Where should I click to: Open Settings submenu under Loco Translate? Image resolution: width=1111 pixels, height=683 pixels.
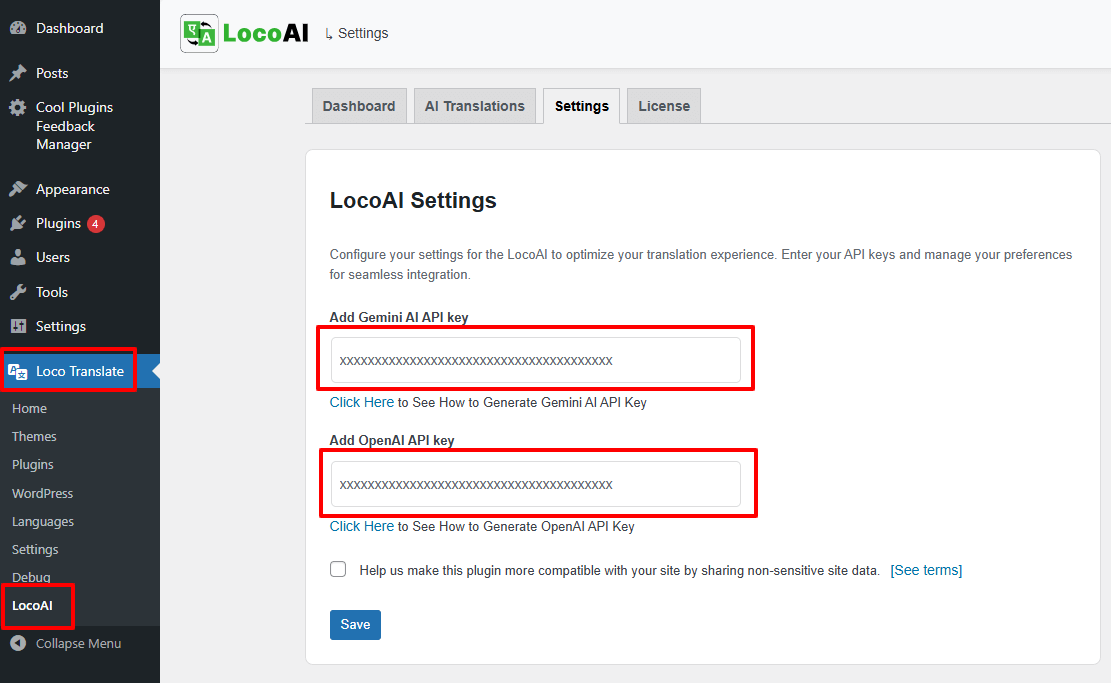click(x=35, y=550)
